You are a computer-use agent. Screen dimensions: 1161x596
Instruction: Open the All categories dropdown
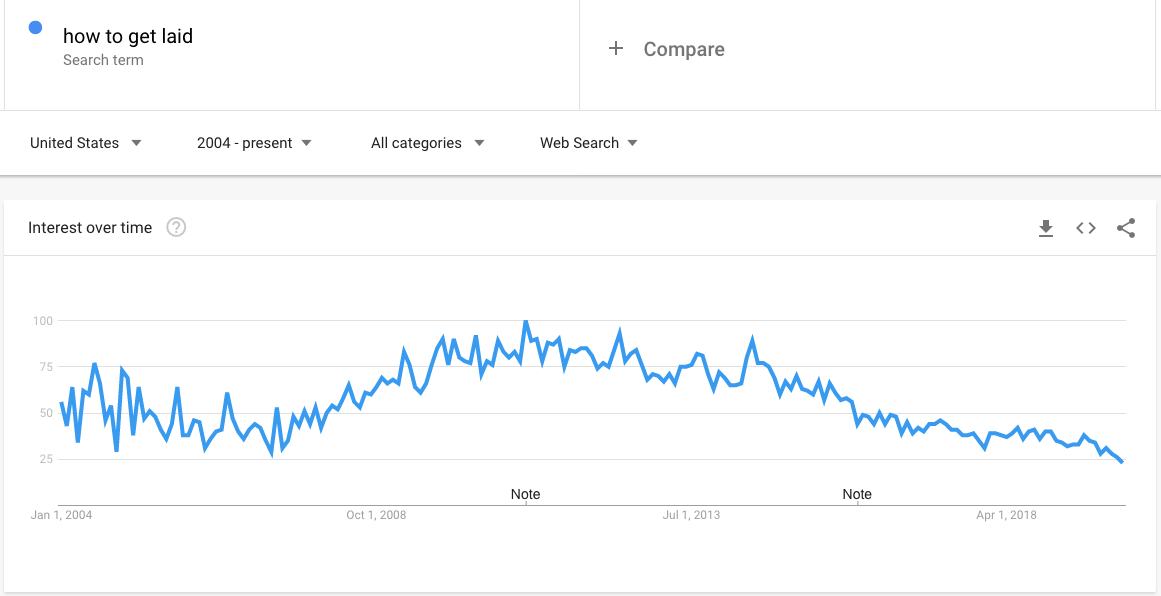428,143
